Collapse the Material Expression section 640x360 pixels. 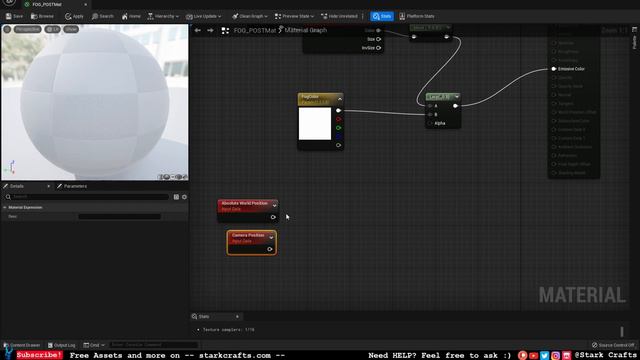pos(5,207)
